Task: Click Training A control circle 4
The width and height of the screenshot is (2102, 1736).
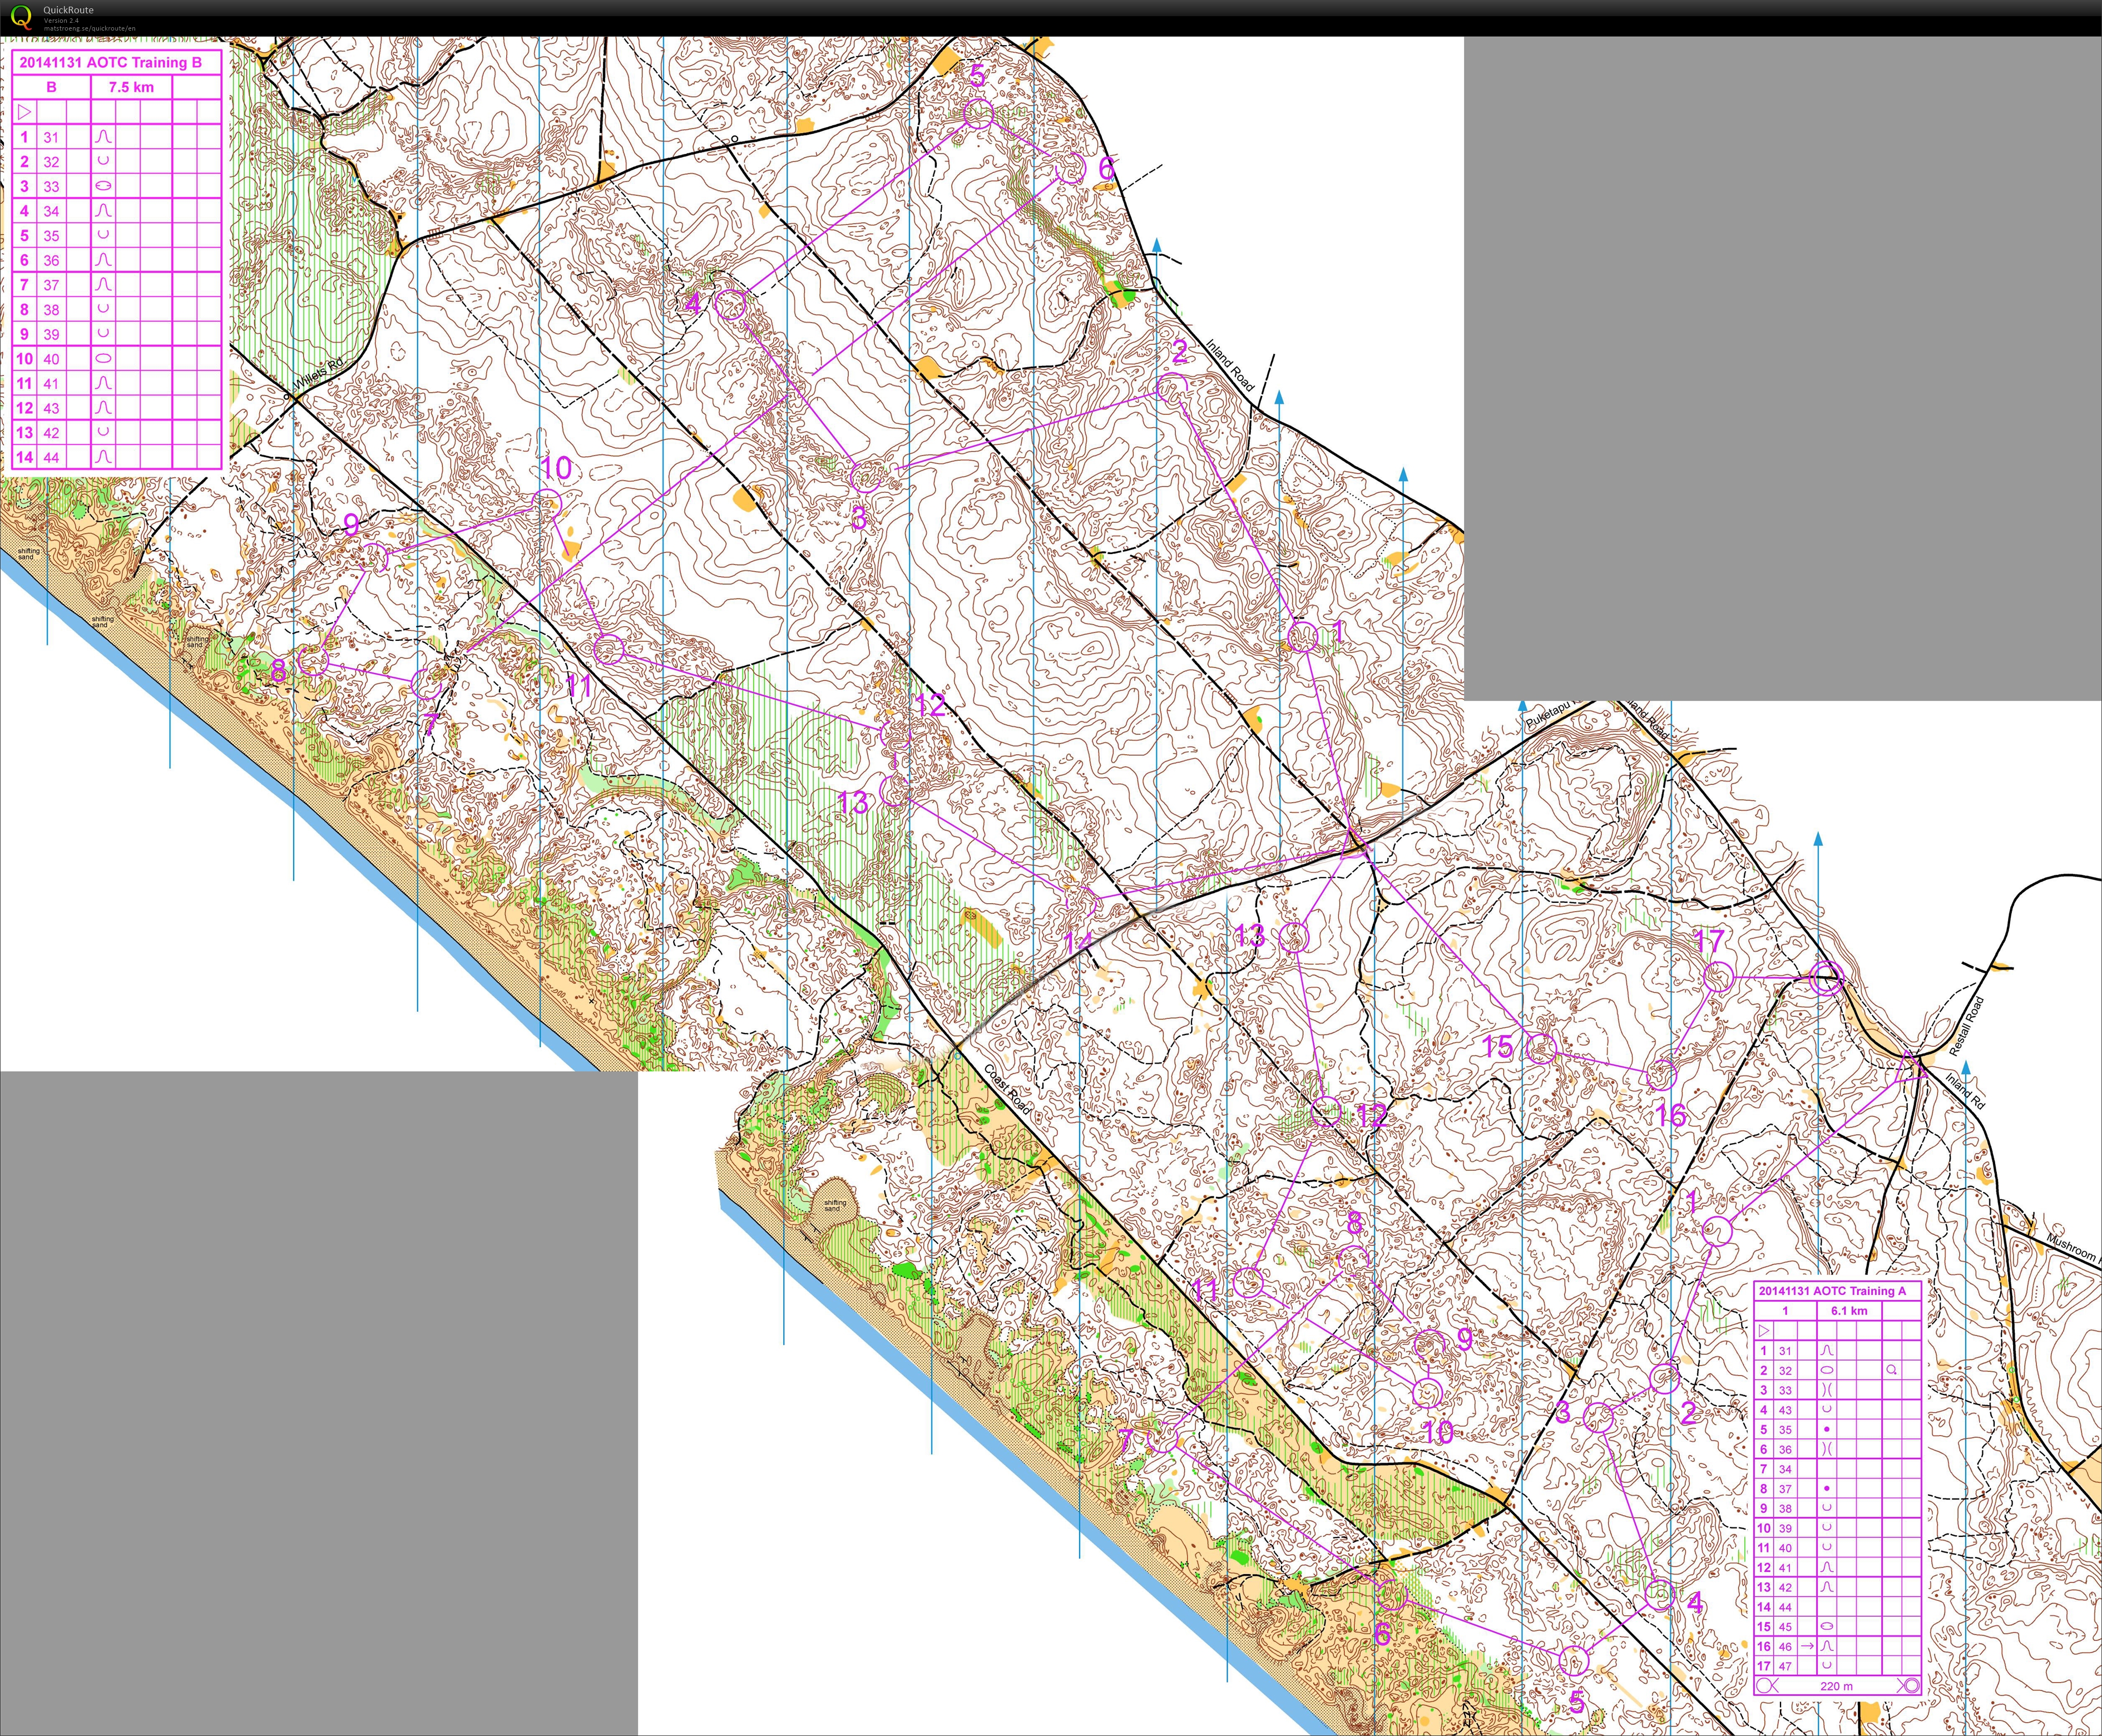Action: tap(1660, 1595)
